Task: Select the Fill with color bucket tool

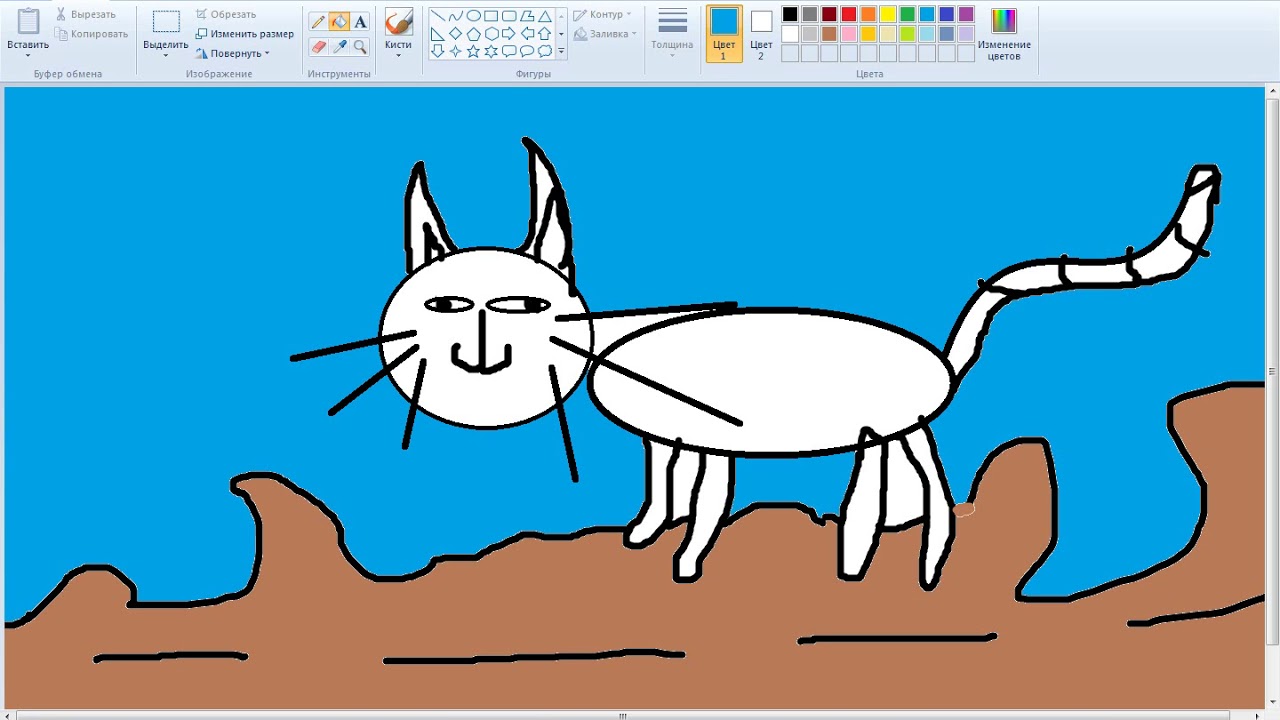Action: pyautogui.click(x=339, y=22)
